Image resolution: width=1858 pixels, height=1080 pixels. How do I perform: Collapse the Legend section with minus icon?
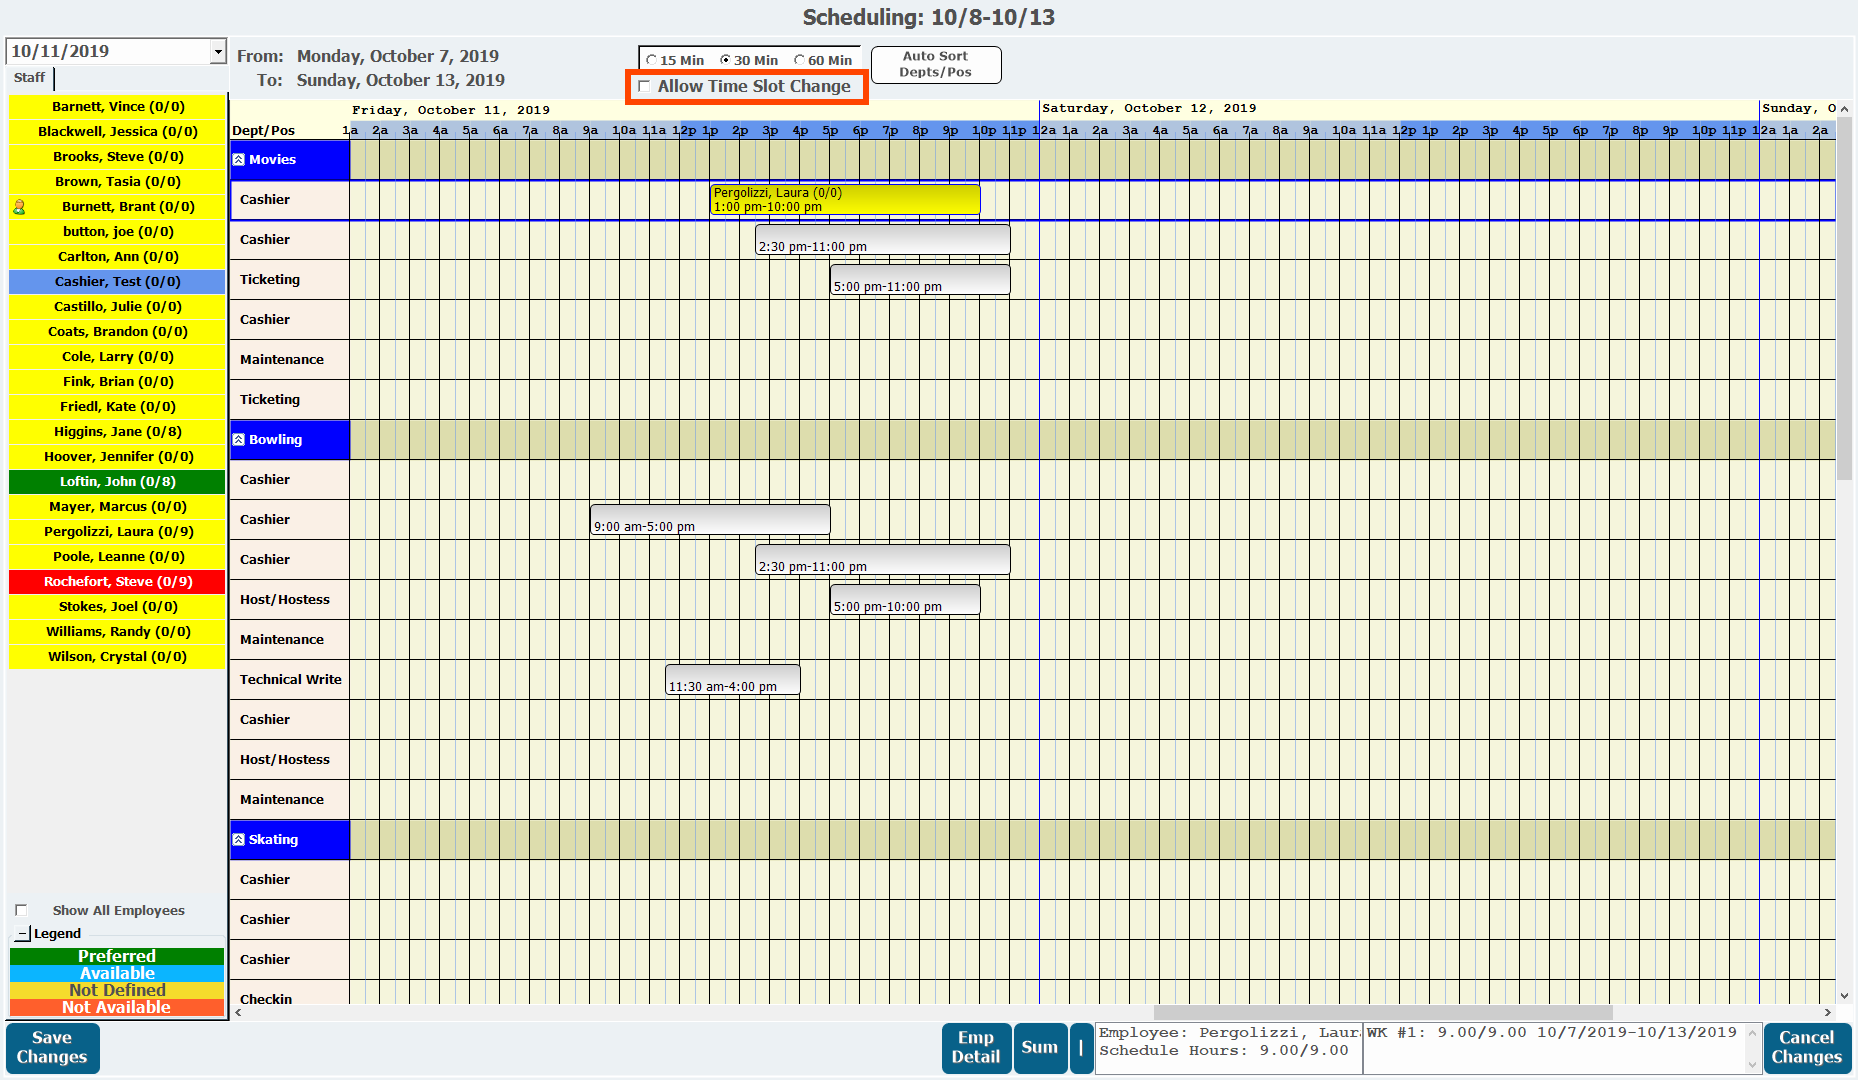pyautogui.click(x=23, y=934)
